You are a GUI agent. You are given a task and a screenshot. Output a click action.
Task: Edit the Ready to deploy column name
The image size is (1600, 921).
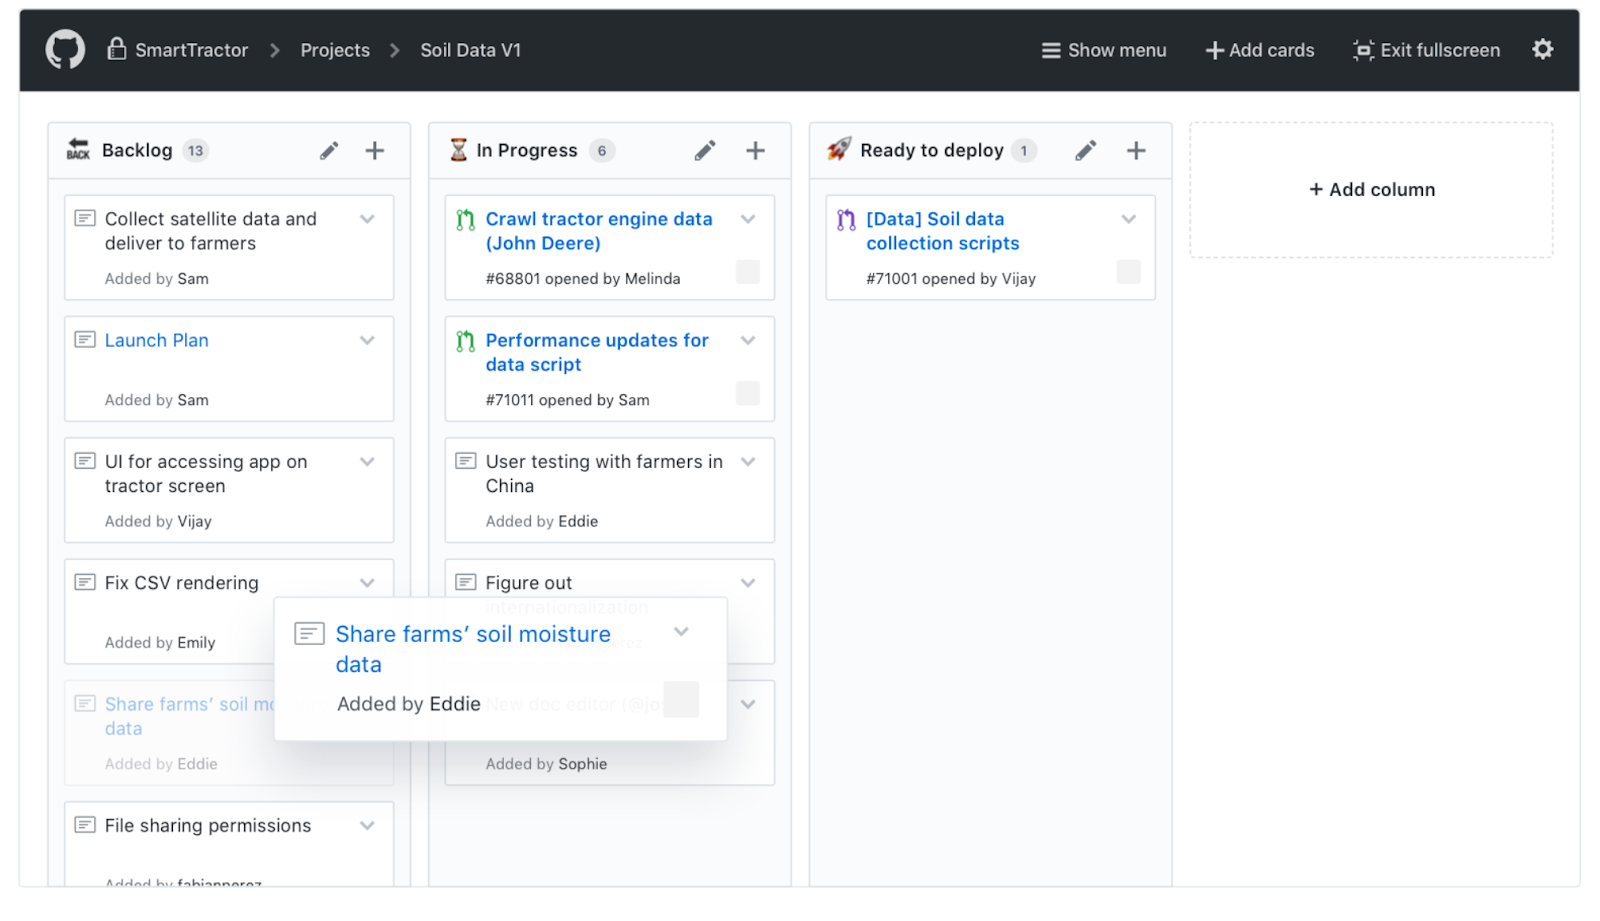(1085, 150)
